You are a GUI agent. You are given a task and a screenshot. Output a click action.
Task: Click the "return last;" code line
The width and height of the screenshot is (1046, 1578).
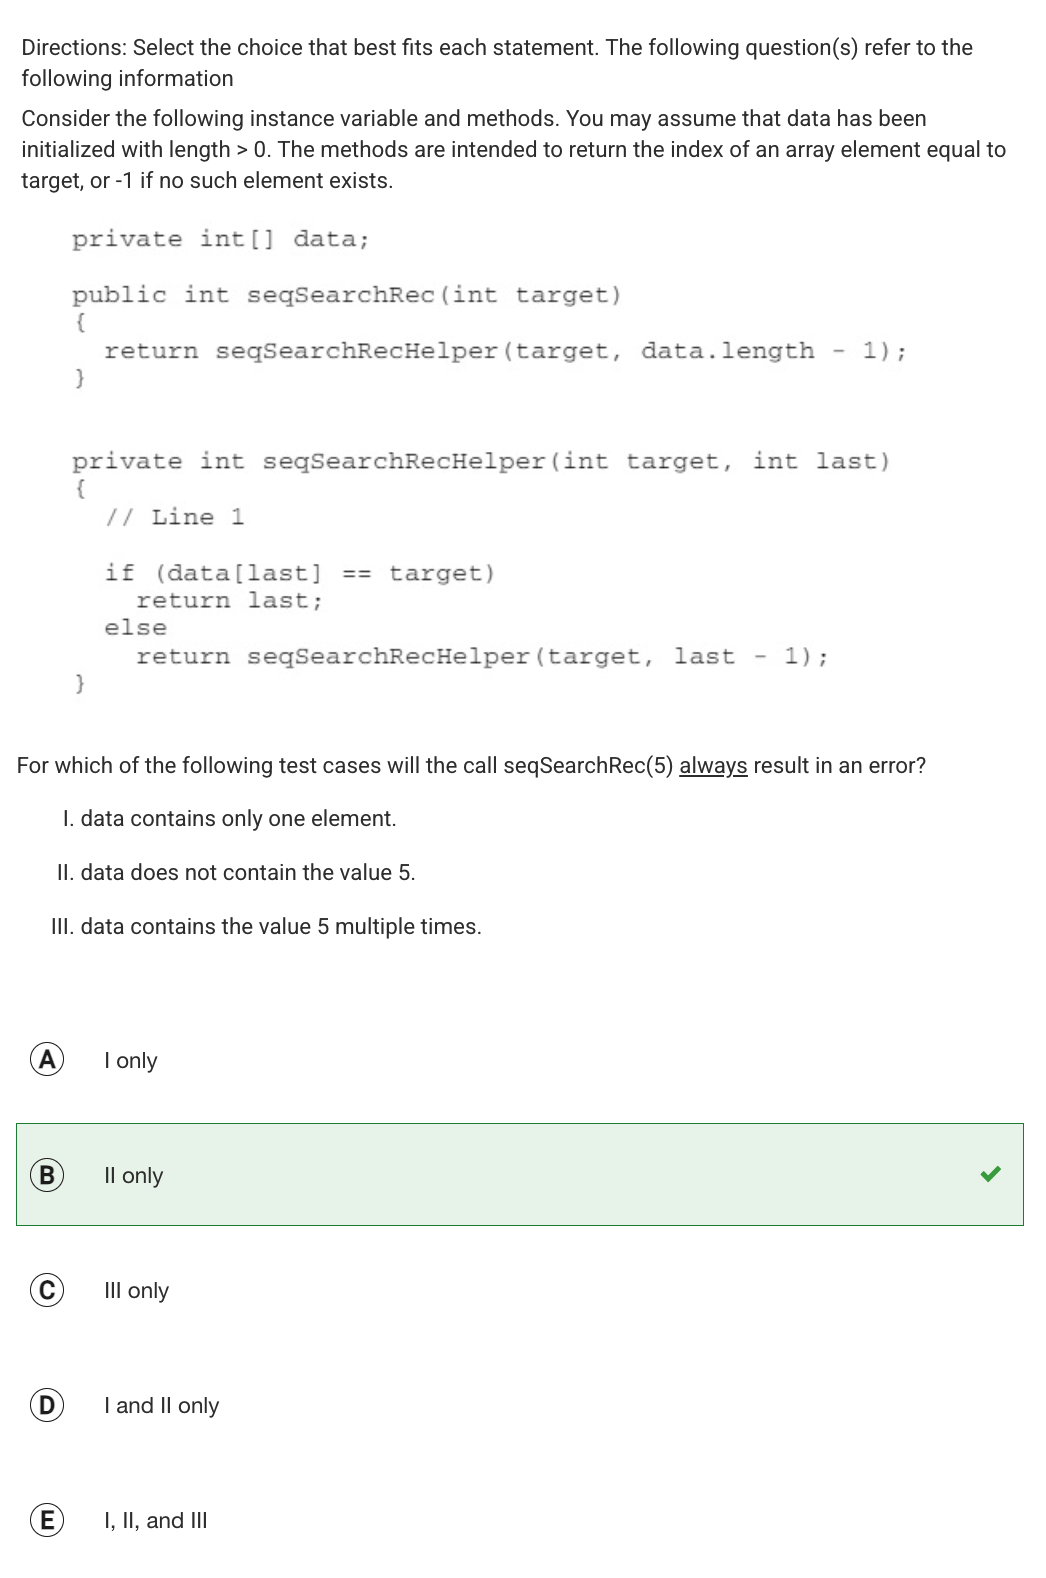tap(229, 600)
